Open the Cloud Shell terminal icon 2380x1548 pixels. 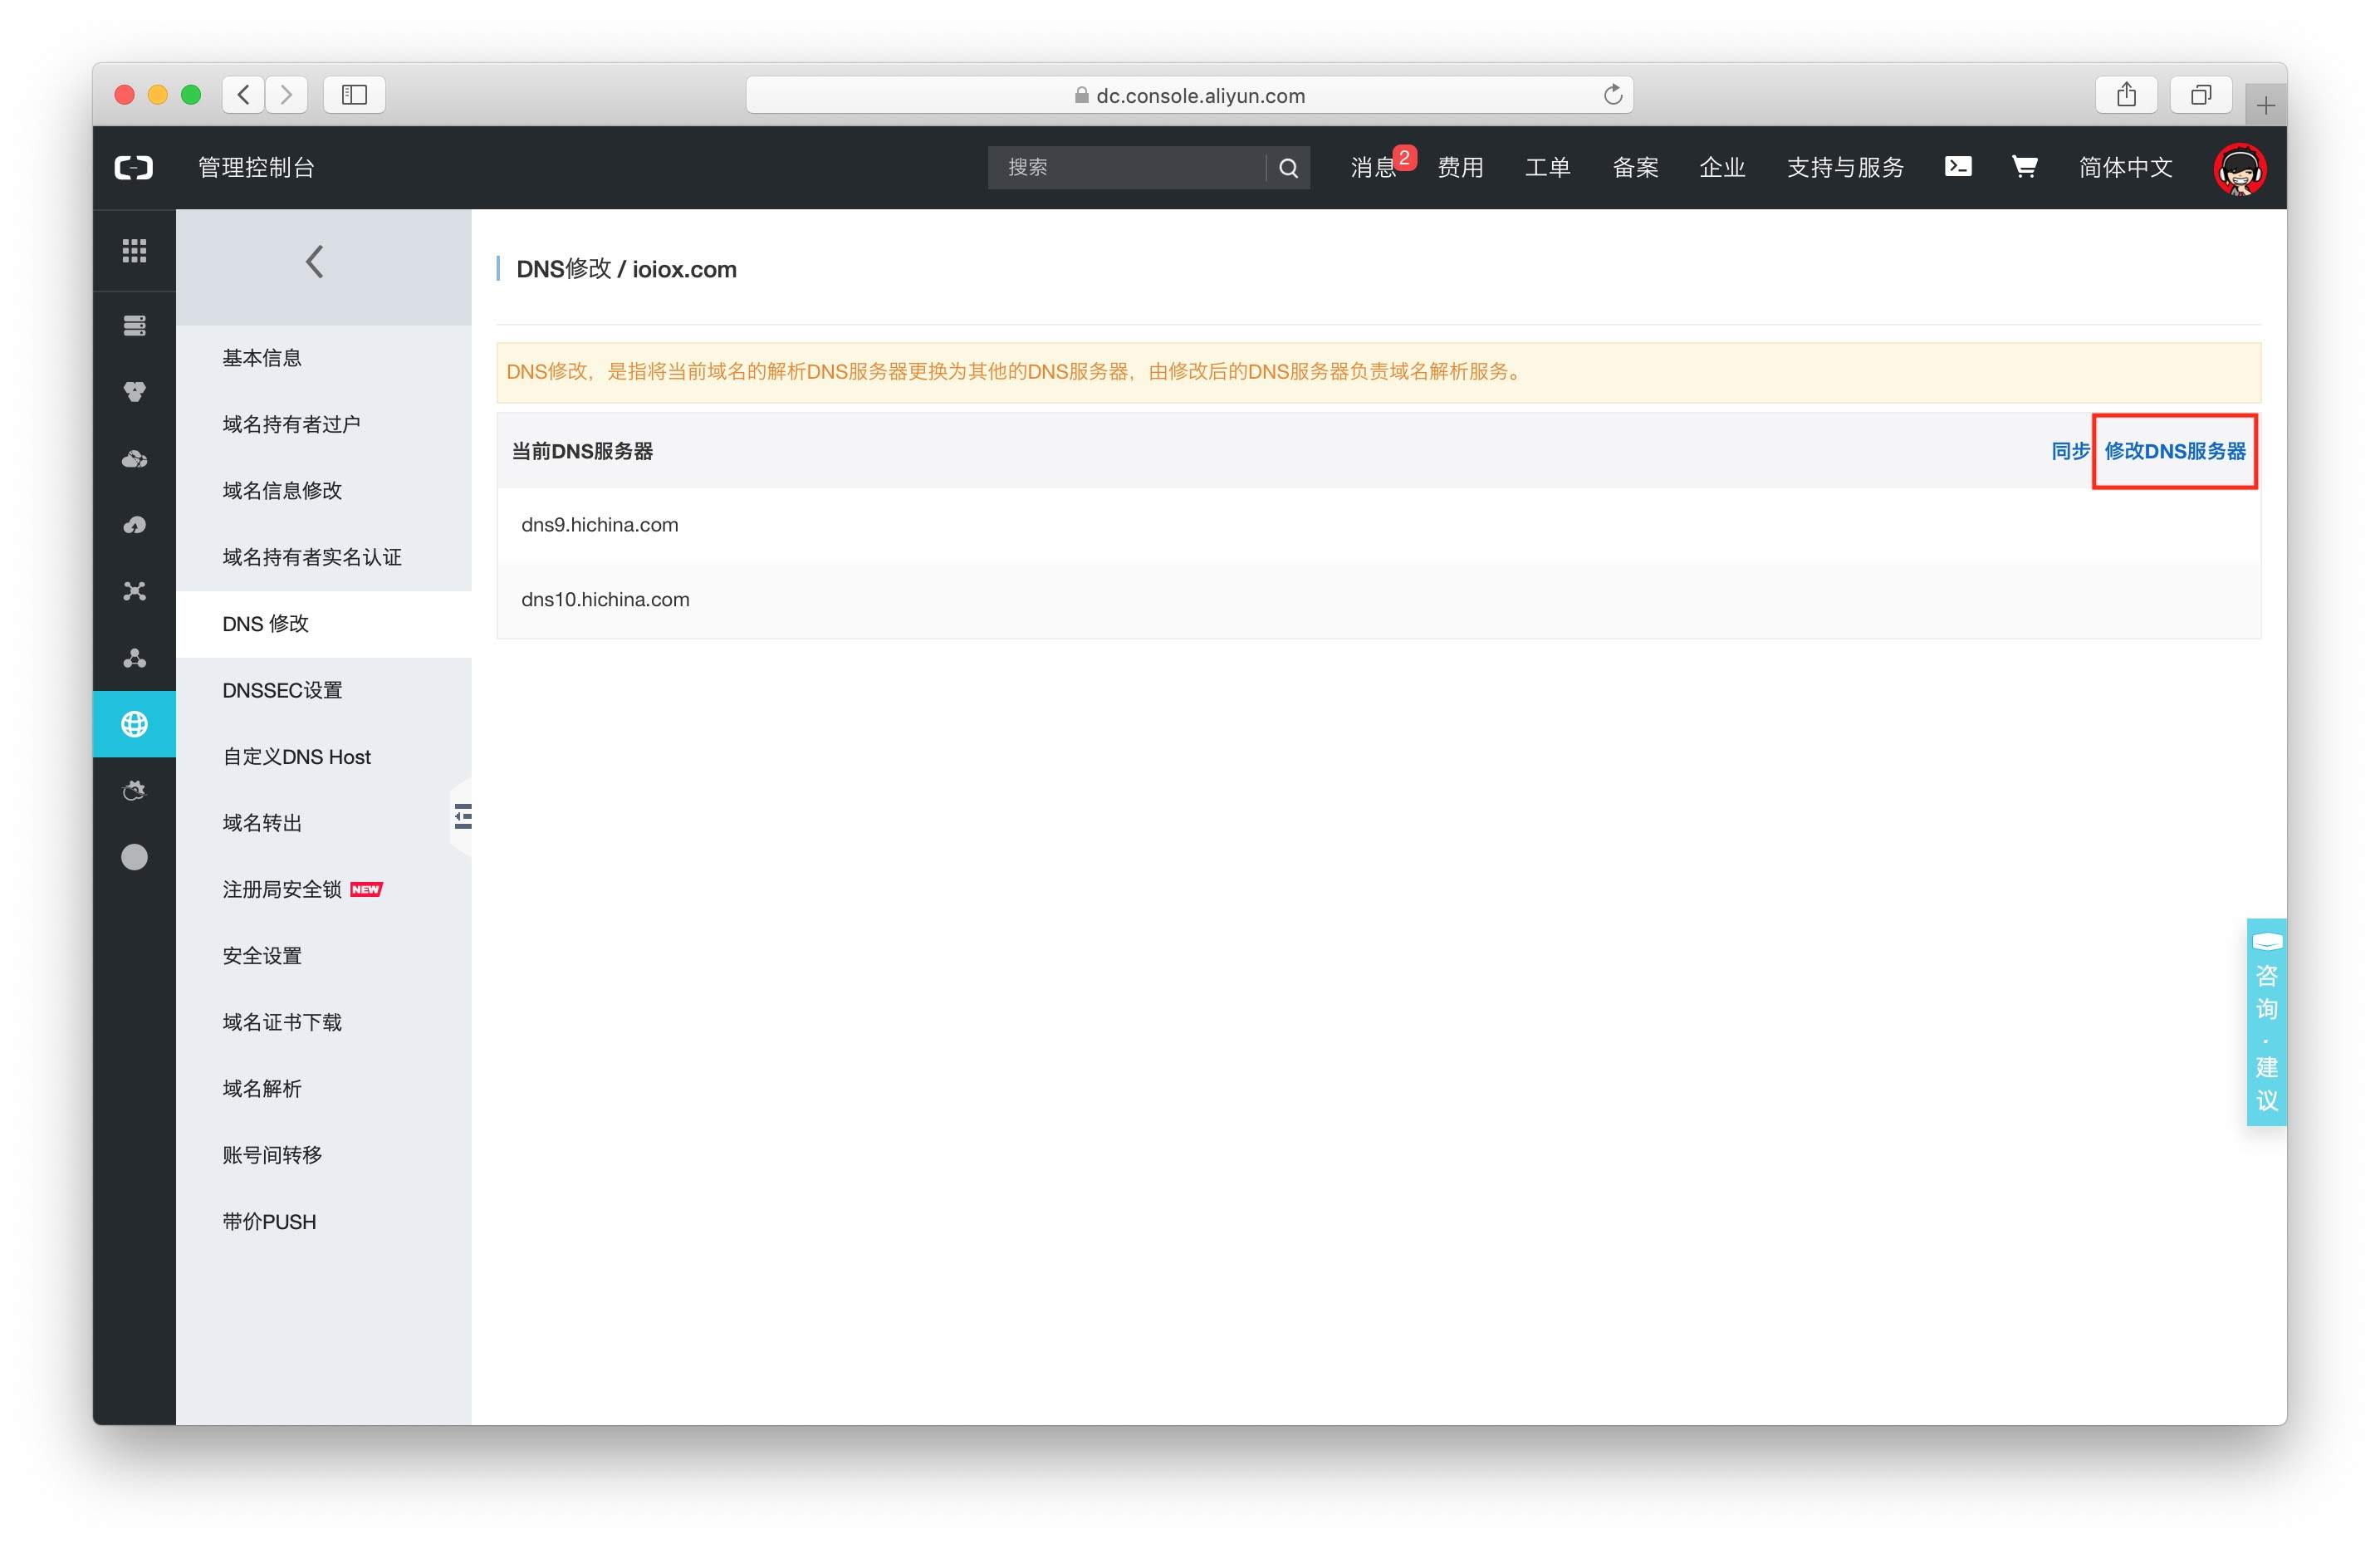pos(1957,167)
